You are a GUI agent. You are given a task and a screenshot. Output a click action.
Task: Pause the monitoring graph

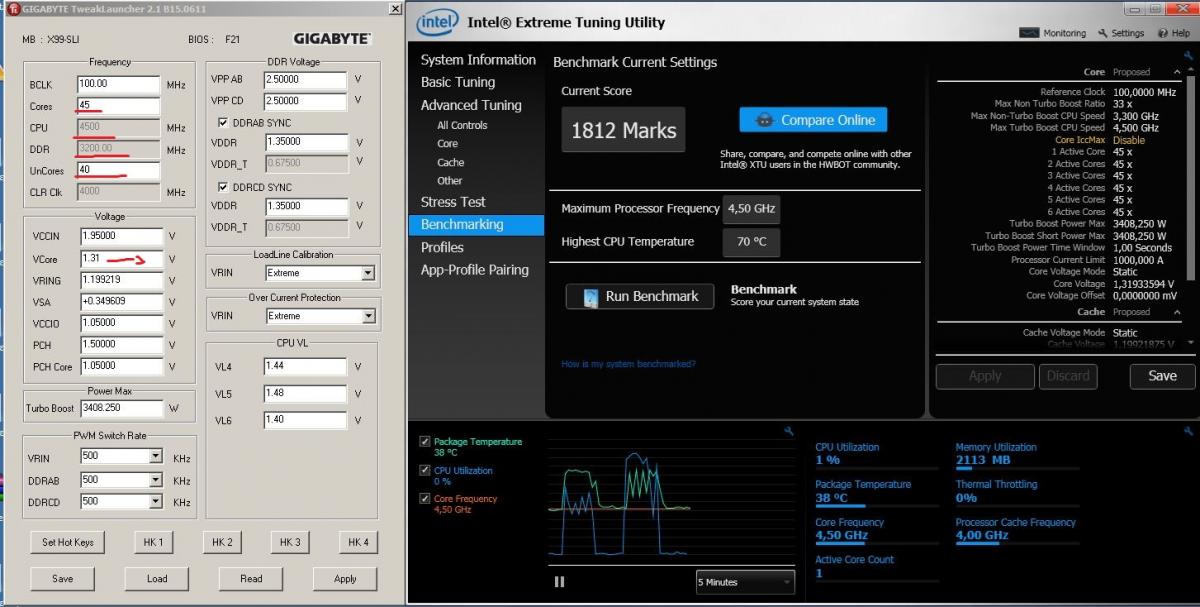pyautogui.click(x=559, y=582)
